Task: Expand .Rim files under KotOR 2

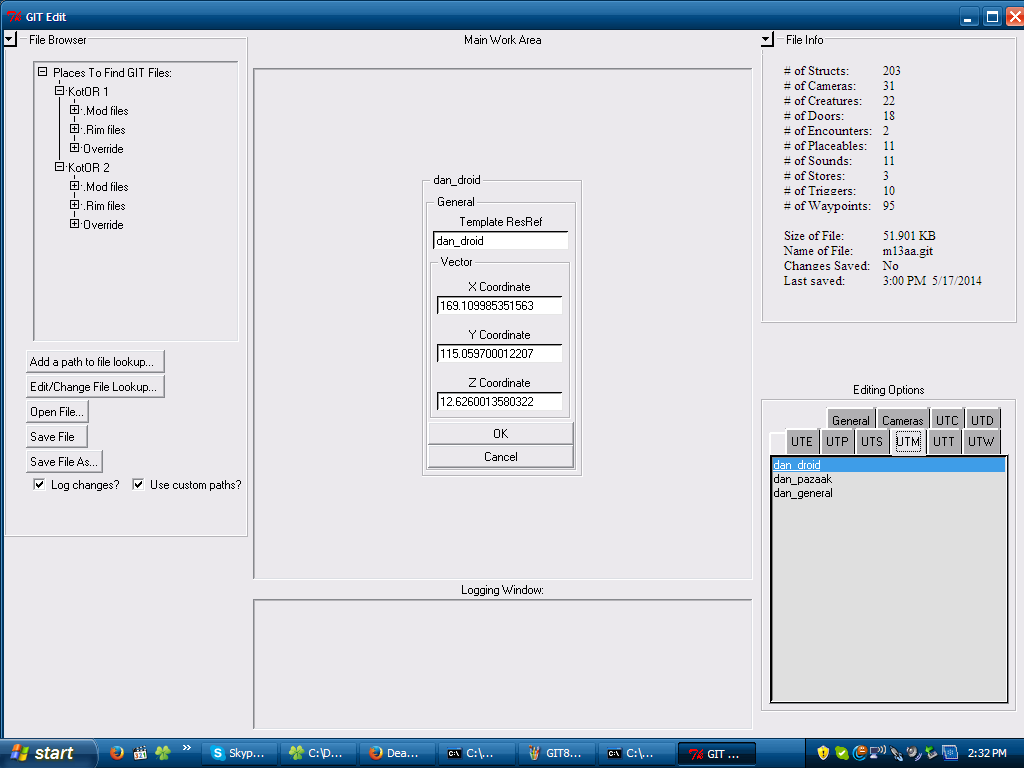Action: tap(74, 204)
